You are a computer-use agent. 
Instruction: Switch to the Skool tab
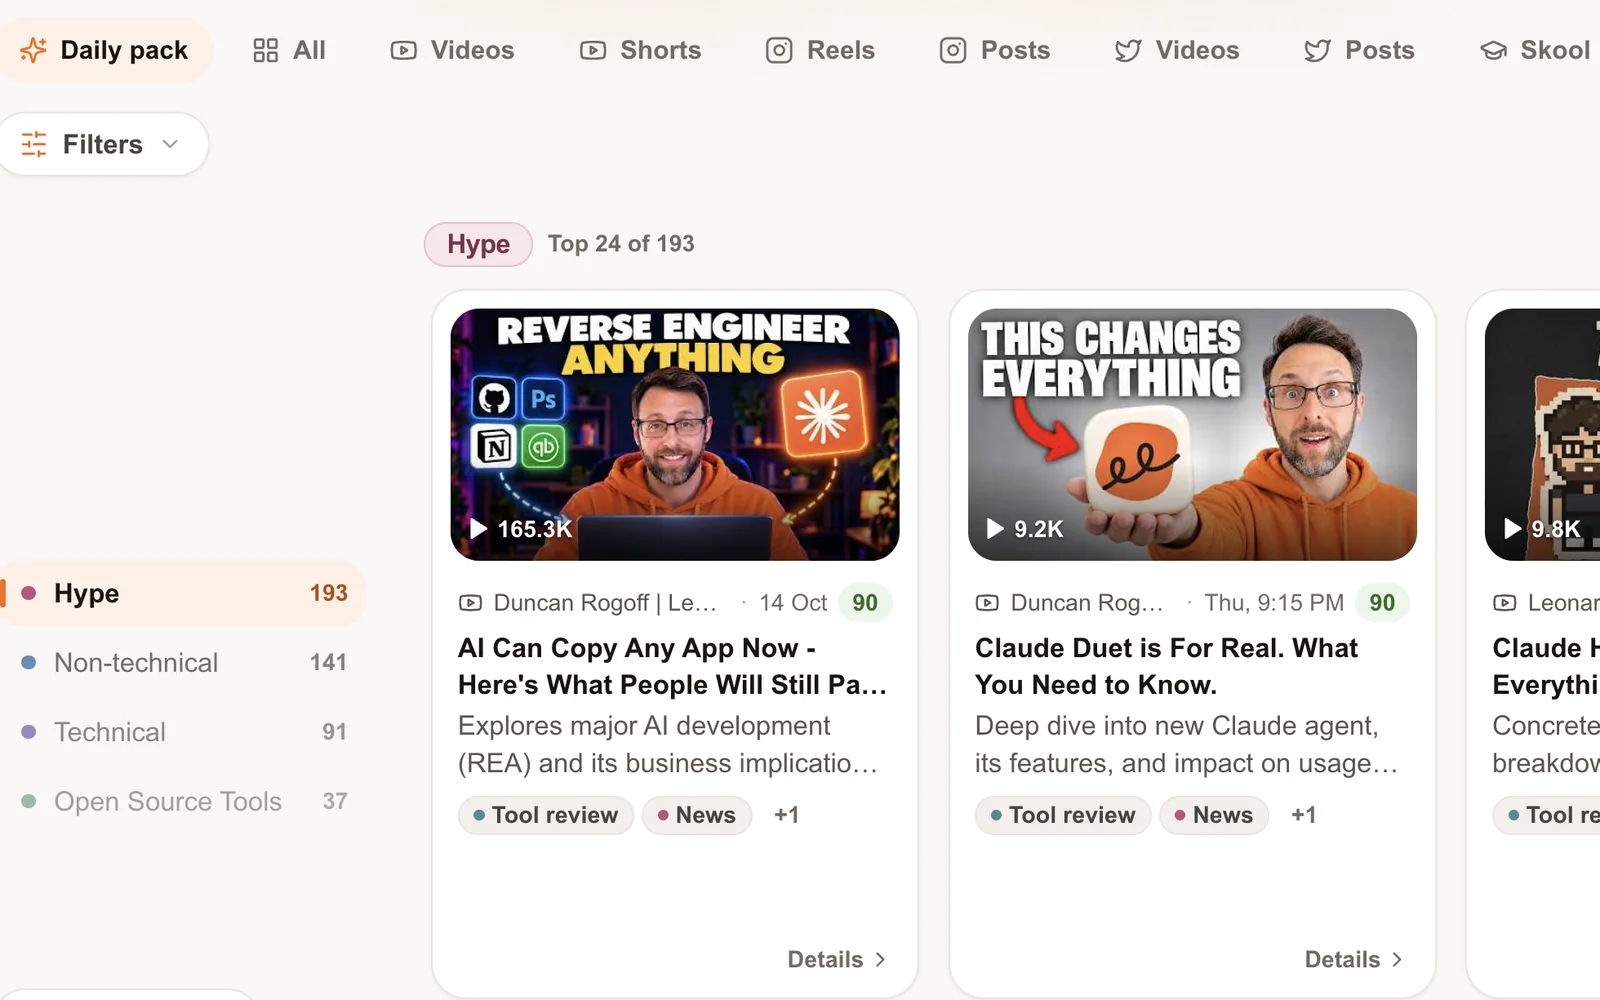(1535, 50)
